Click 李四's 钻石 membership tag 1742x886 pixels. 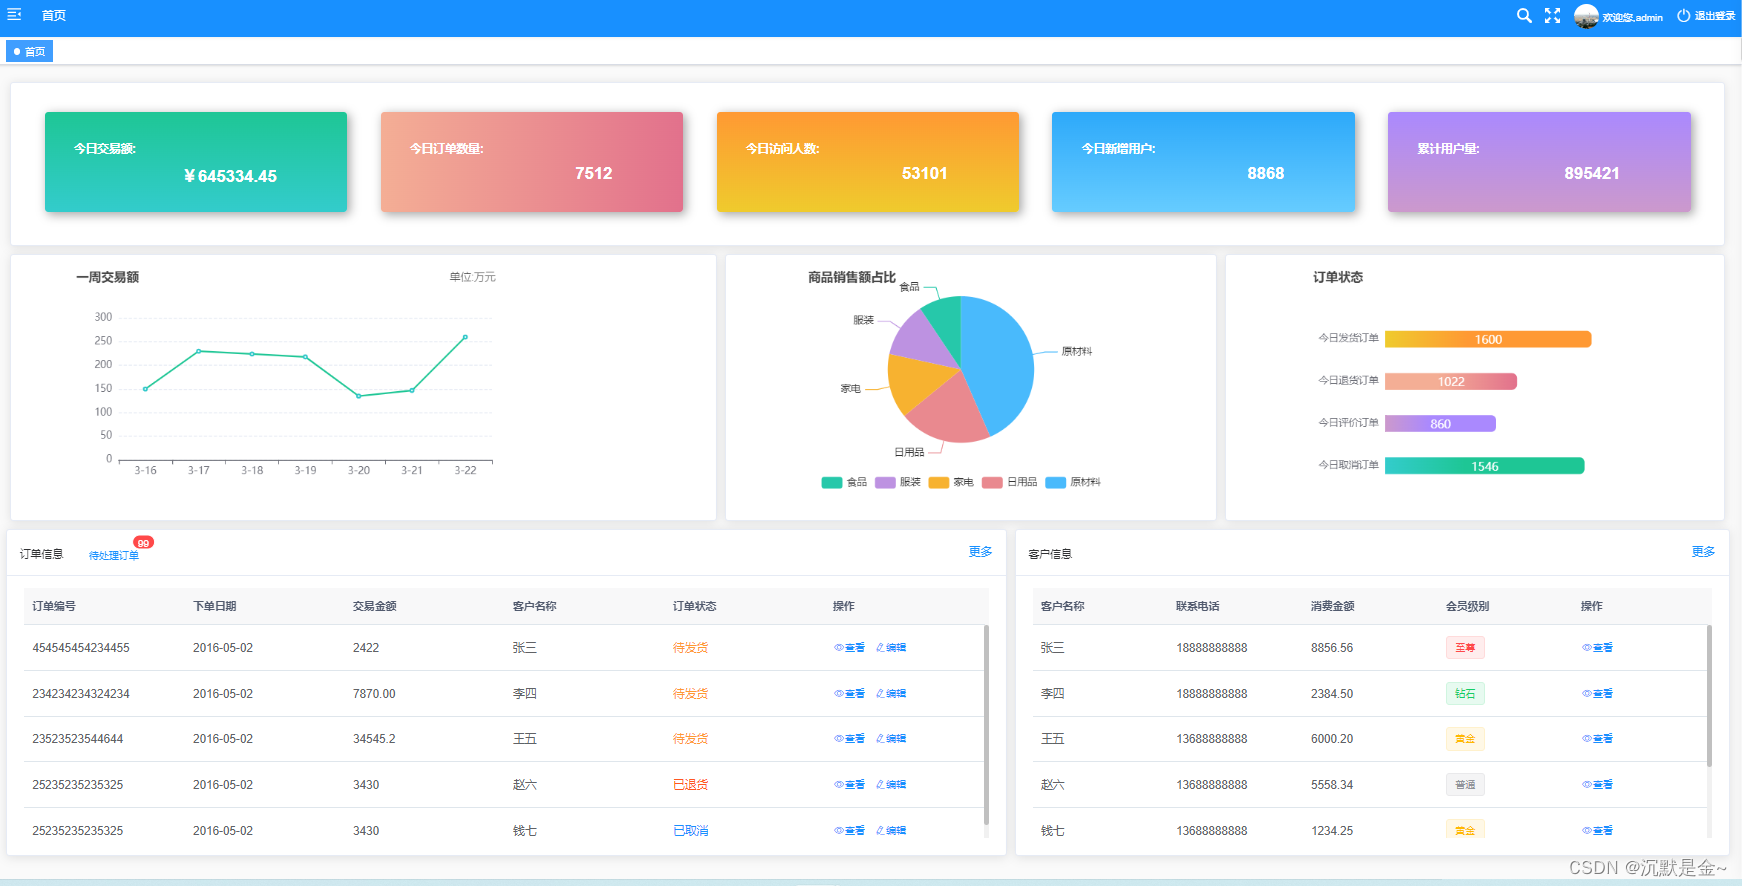[x=1465, y=694]
